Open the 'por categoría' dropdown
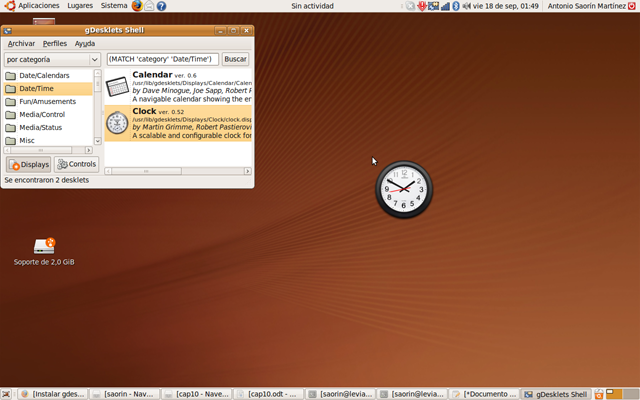 click(52, 60)
